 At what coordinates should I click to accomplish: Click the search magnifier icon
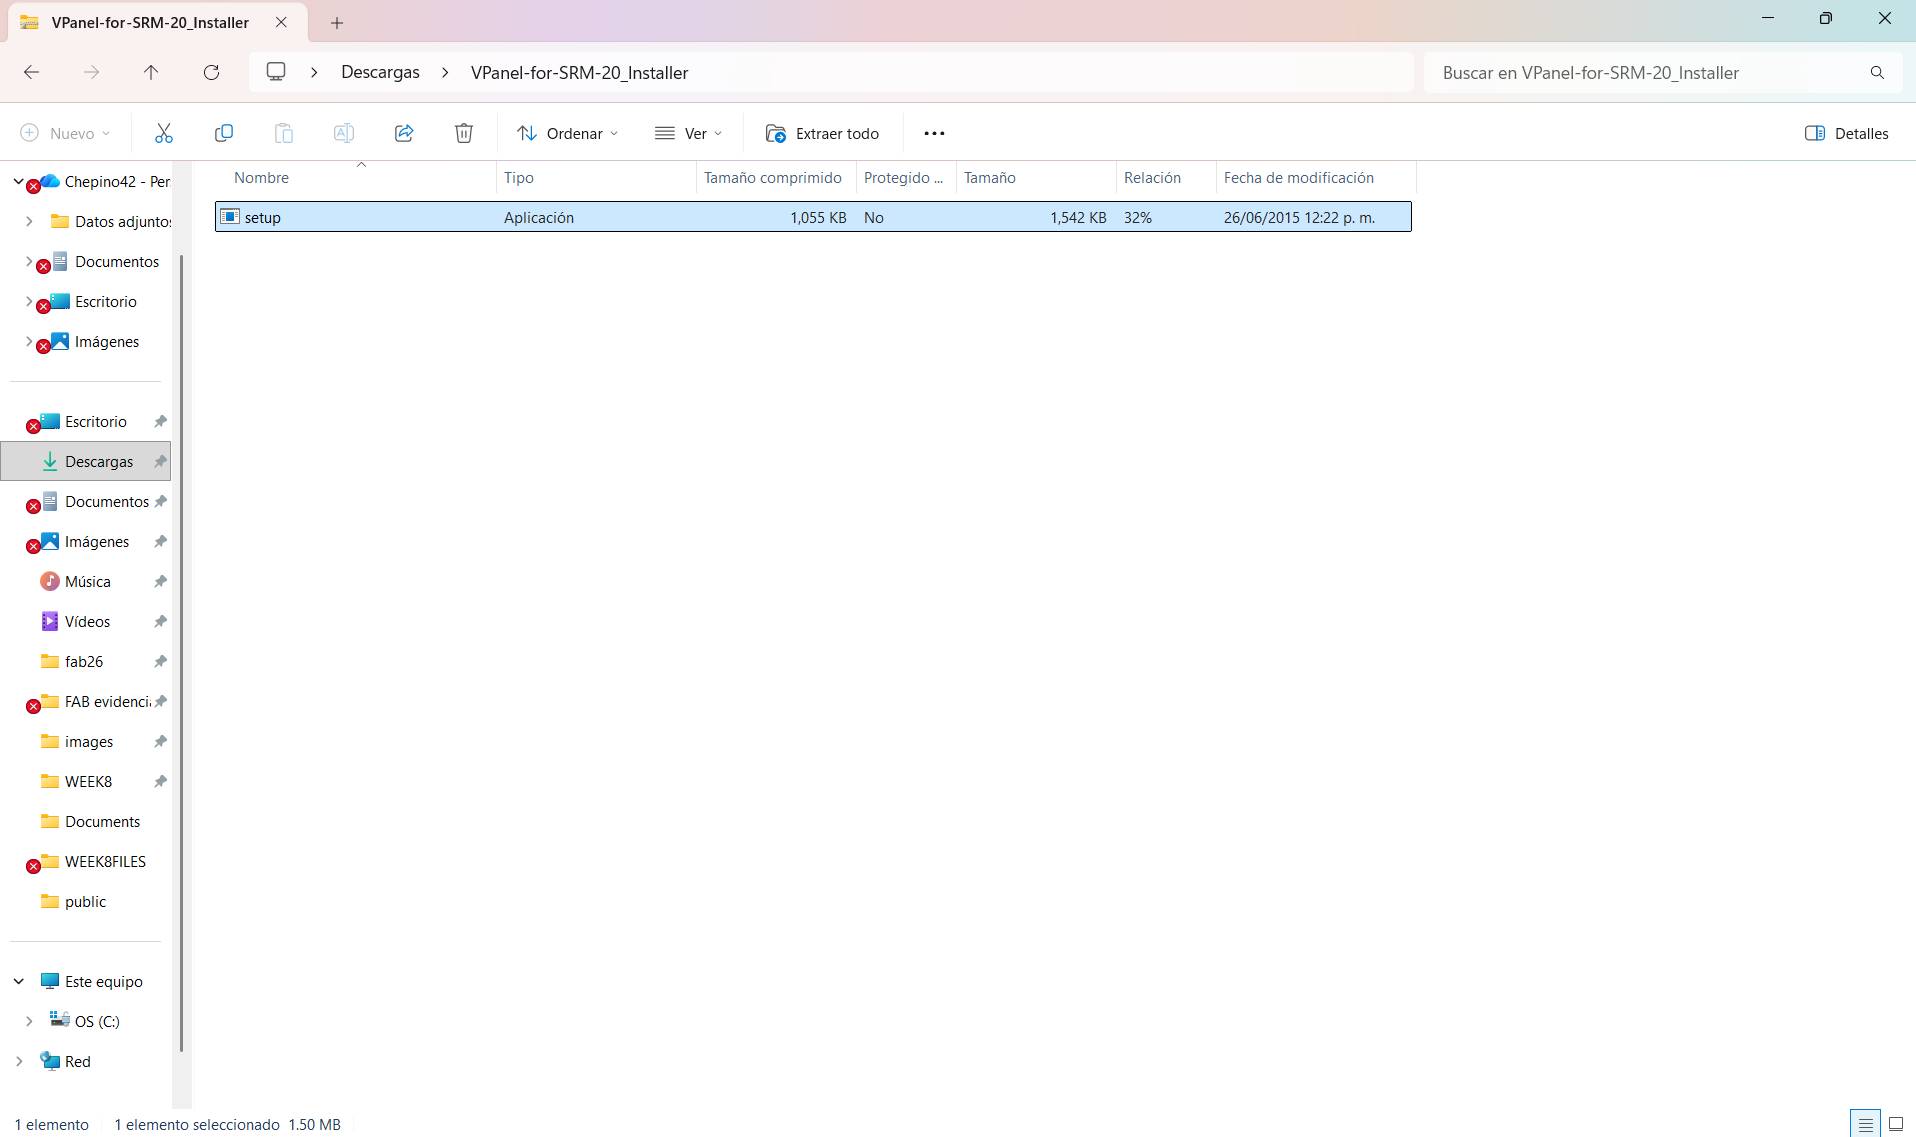[1876, 72]
